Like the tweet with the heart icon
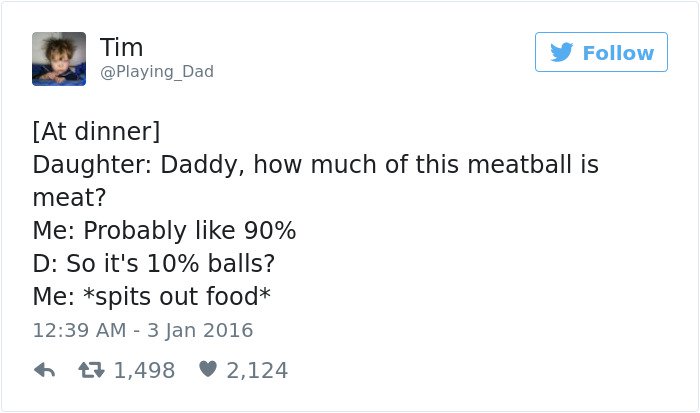Screen dimensions: 700x413 [x=208, y=370]
